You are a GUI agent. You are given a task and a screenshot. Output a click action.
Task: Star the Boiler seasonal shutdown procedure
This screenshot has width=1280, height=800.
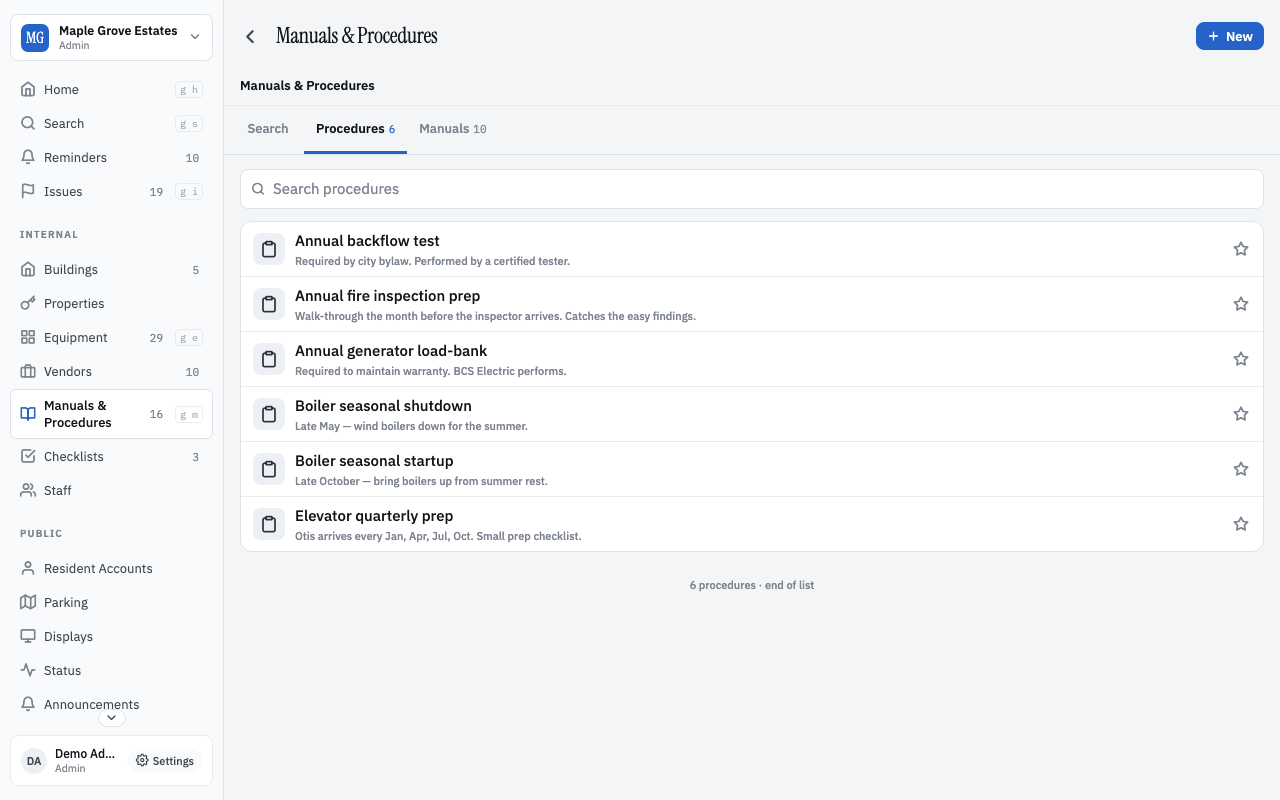pos(1241,414)
